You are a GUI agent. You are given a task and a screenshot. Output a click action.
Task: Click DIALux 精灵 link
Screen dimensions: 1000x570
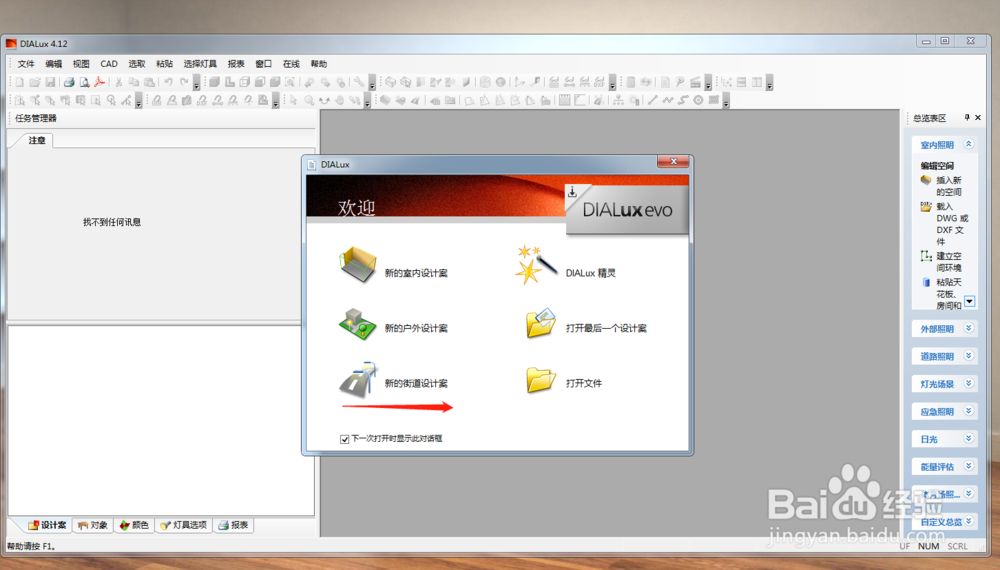click(x=591, y=273)
